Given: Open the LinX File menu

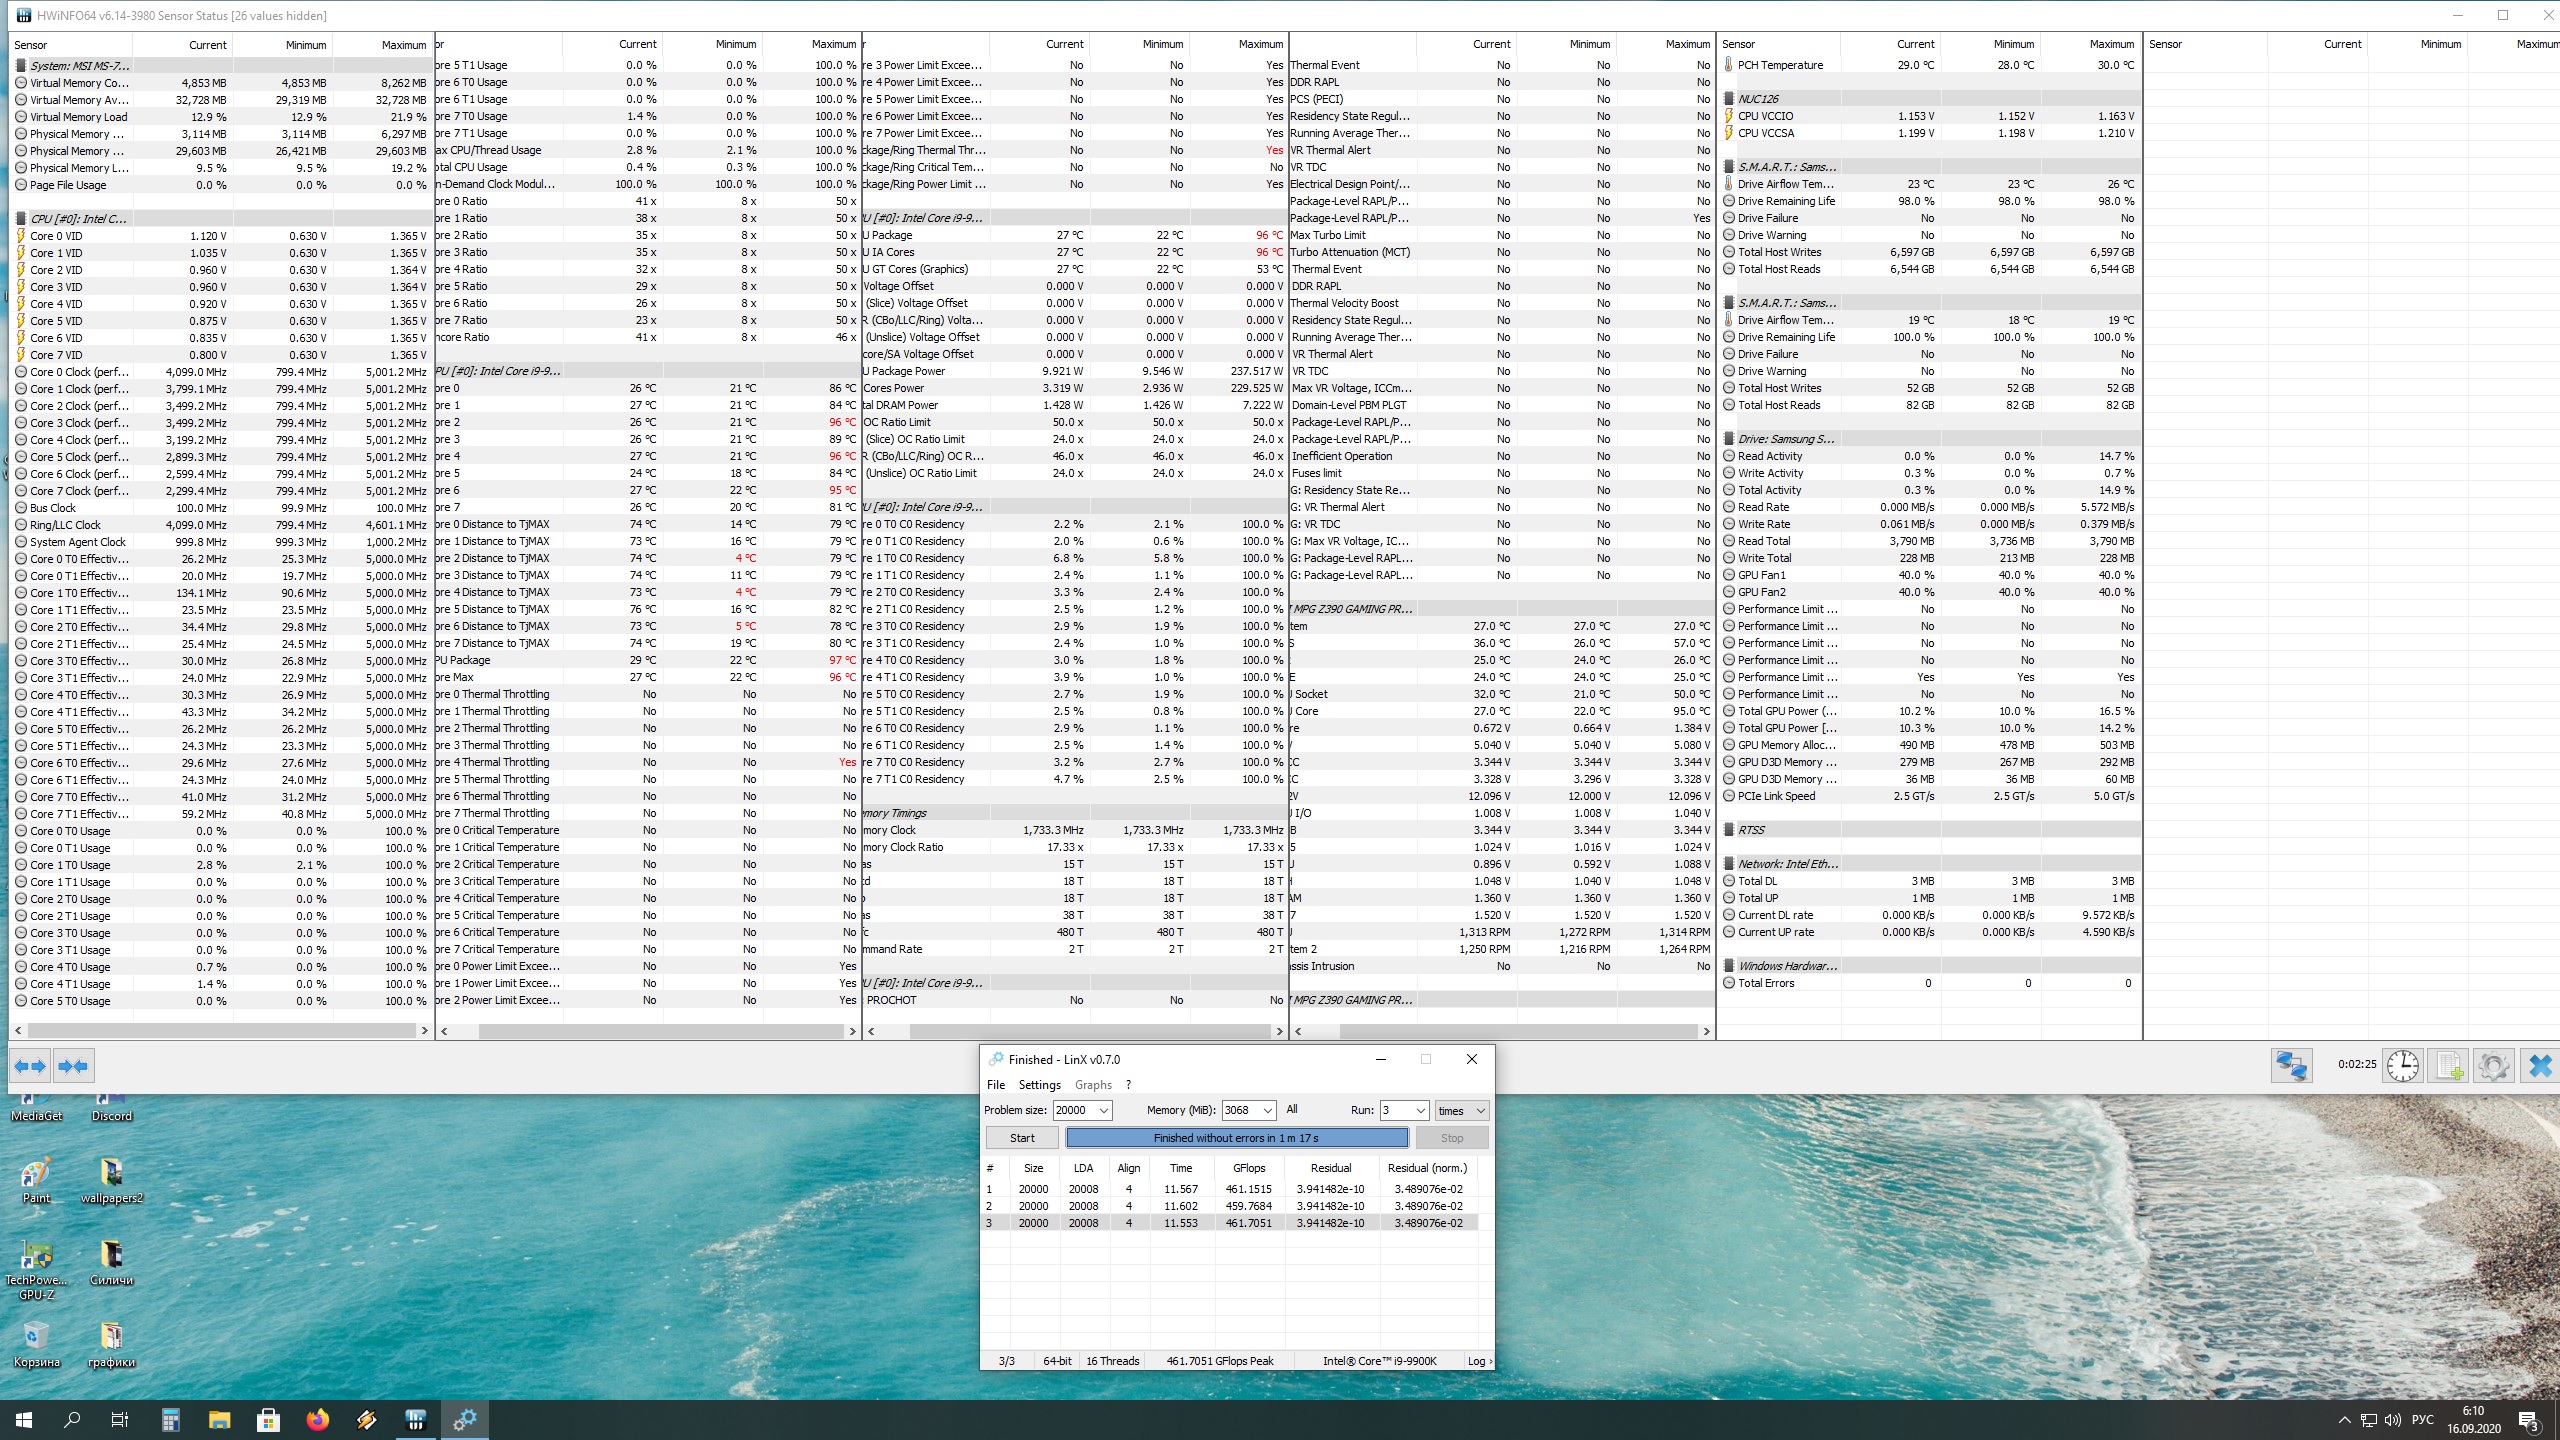Looking at the screenshot, I should pyautogui.click(x=995, y=1085).
